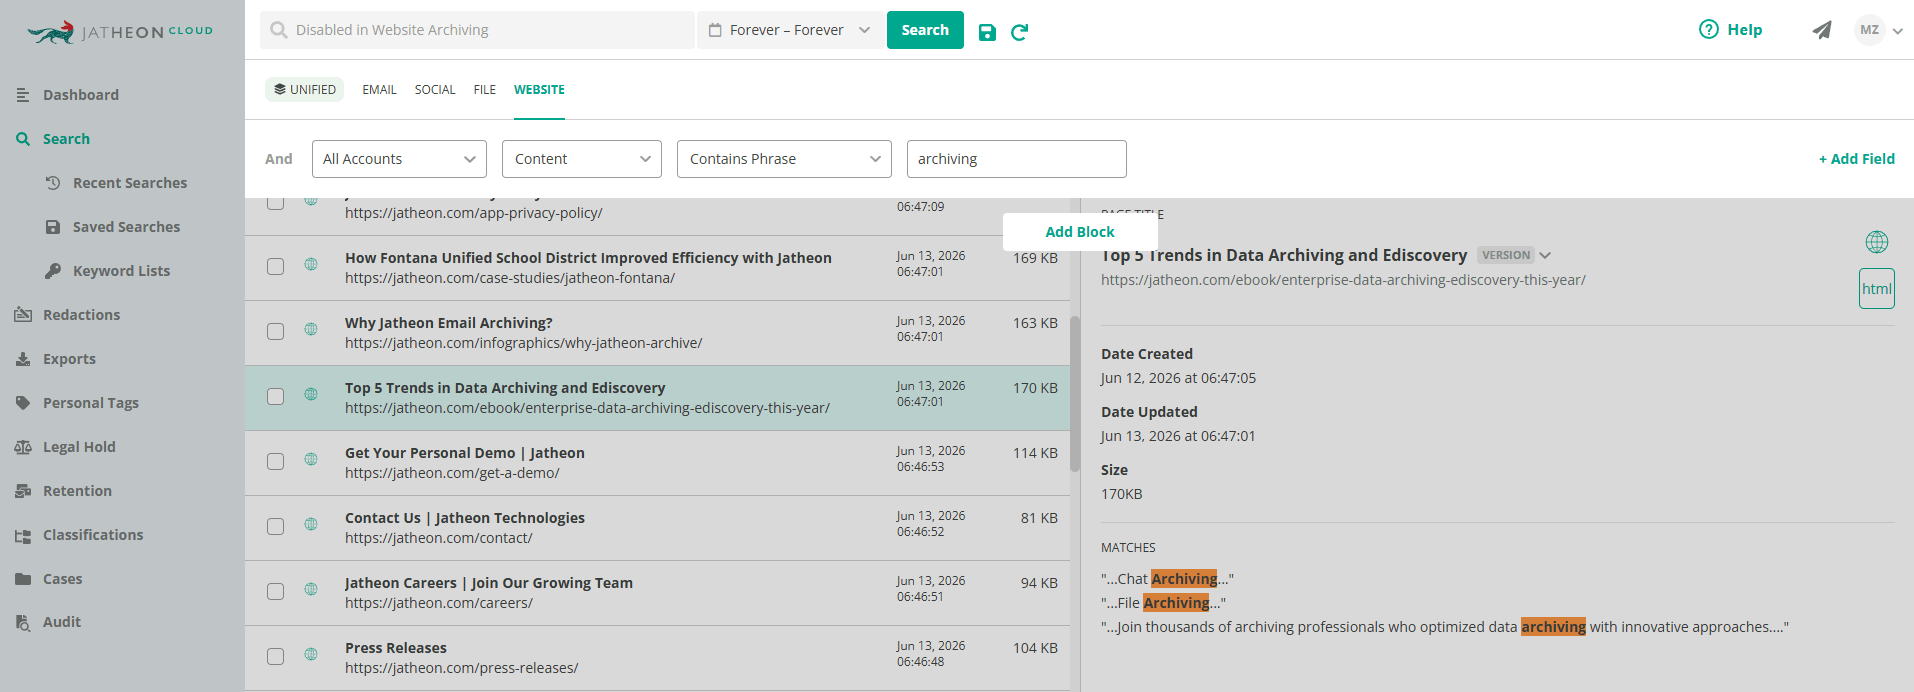Click the Dashboard sidebar icon
This screenshot has width=1914, height=692.
point(23,95)
